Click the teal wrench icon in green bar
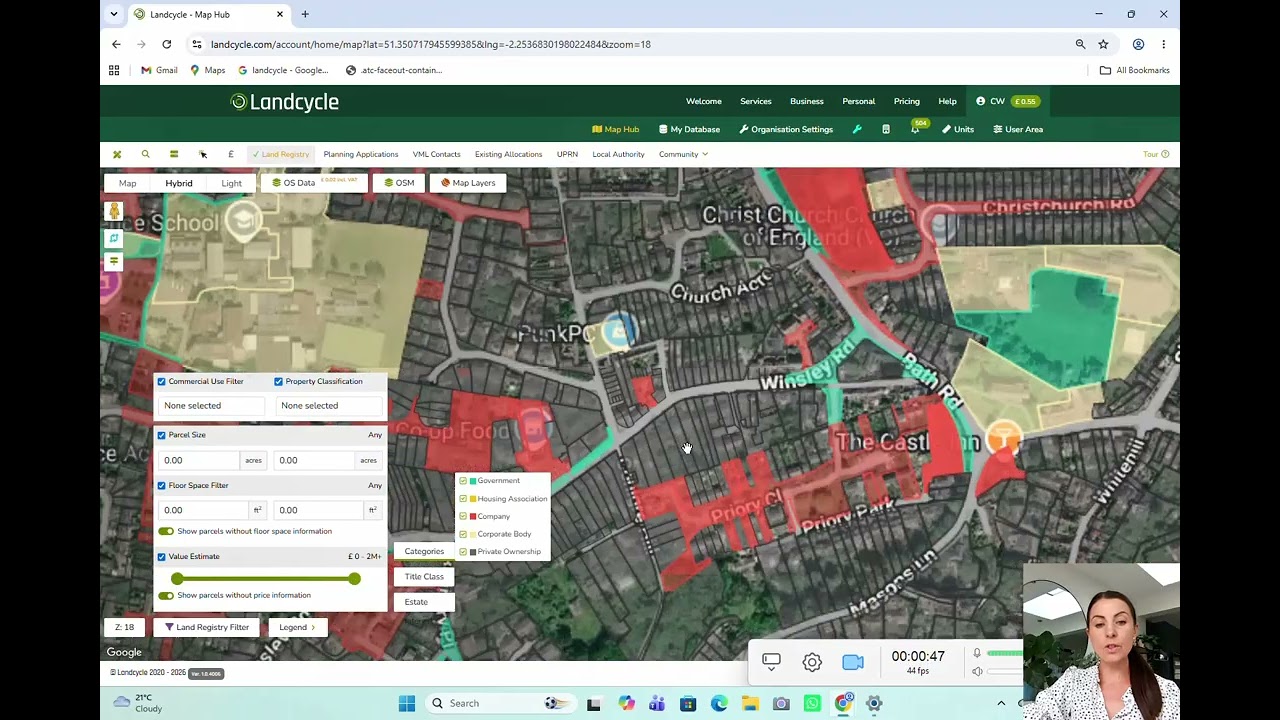 click(x=857, y=129)
